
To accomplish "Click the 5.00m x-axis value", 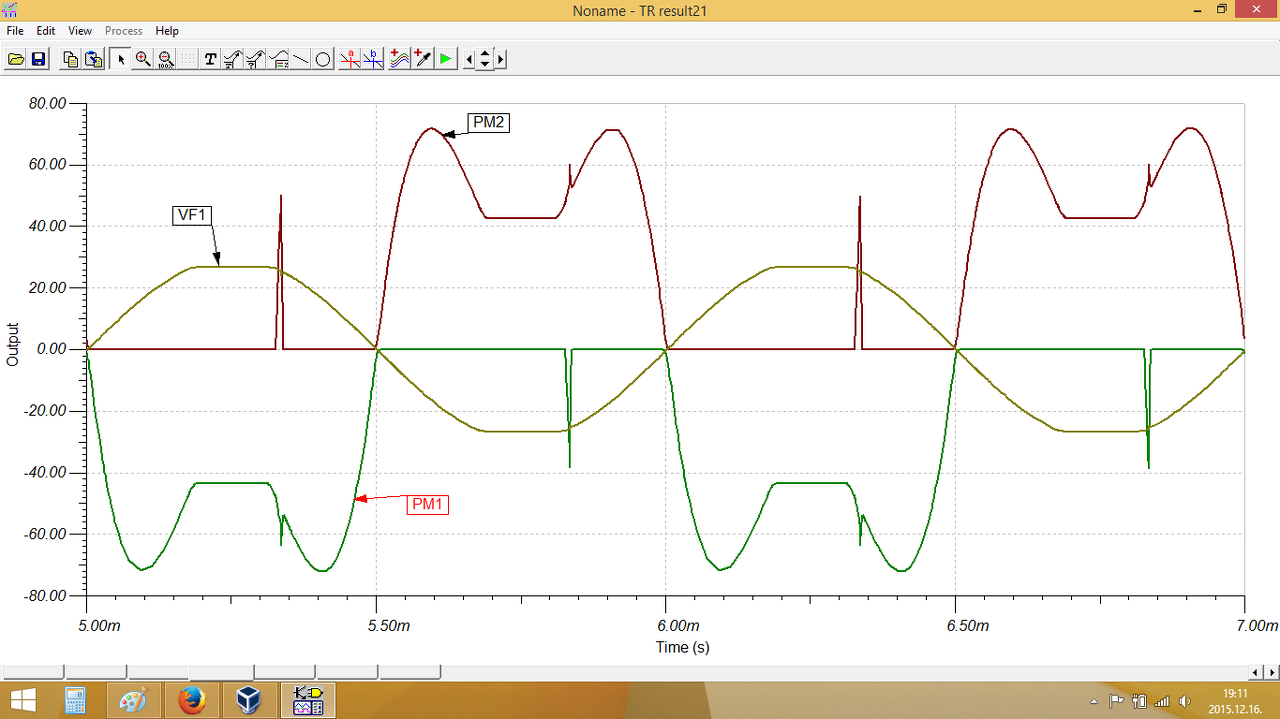I will [x=99, y=626].
